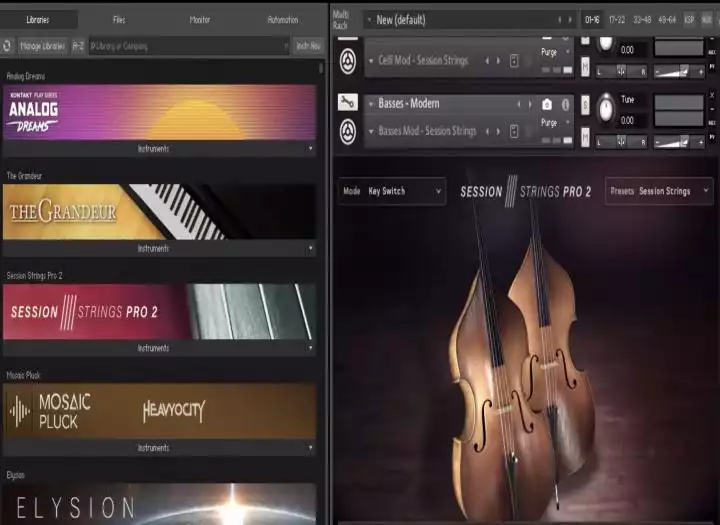Turn the Tune knob on Basses - Modern

606,109
